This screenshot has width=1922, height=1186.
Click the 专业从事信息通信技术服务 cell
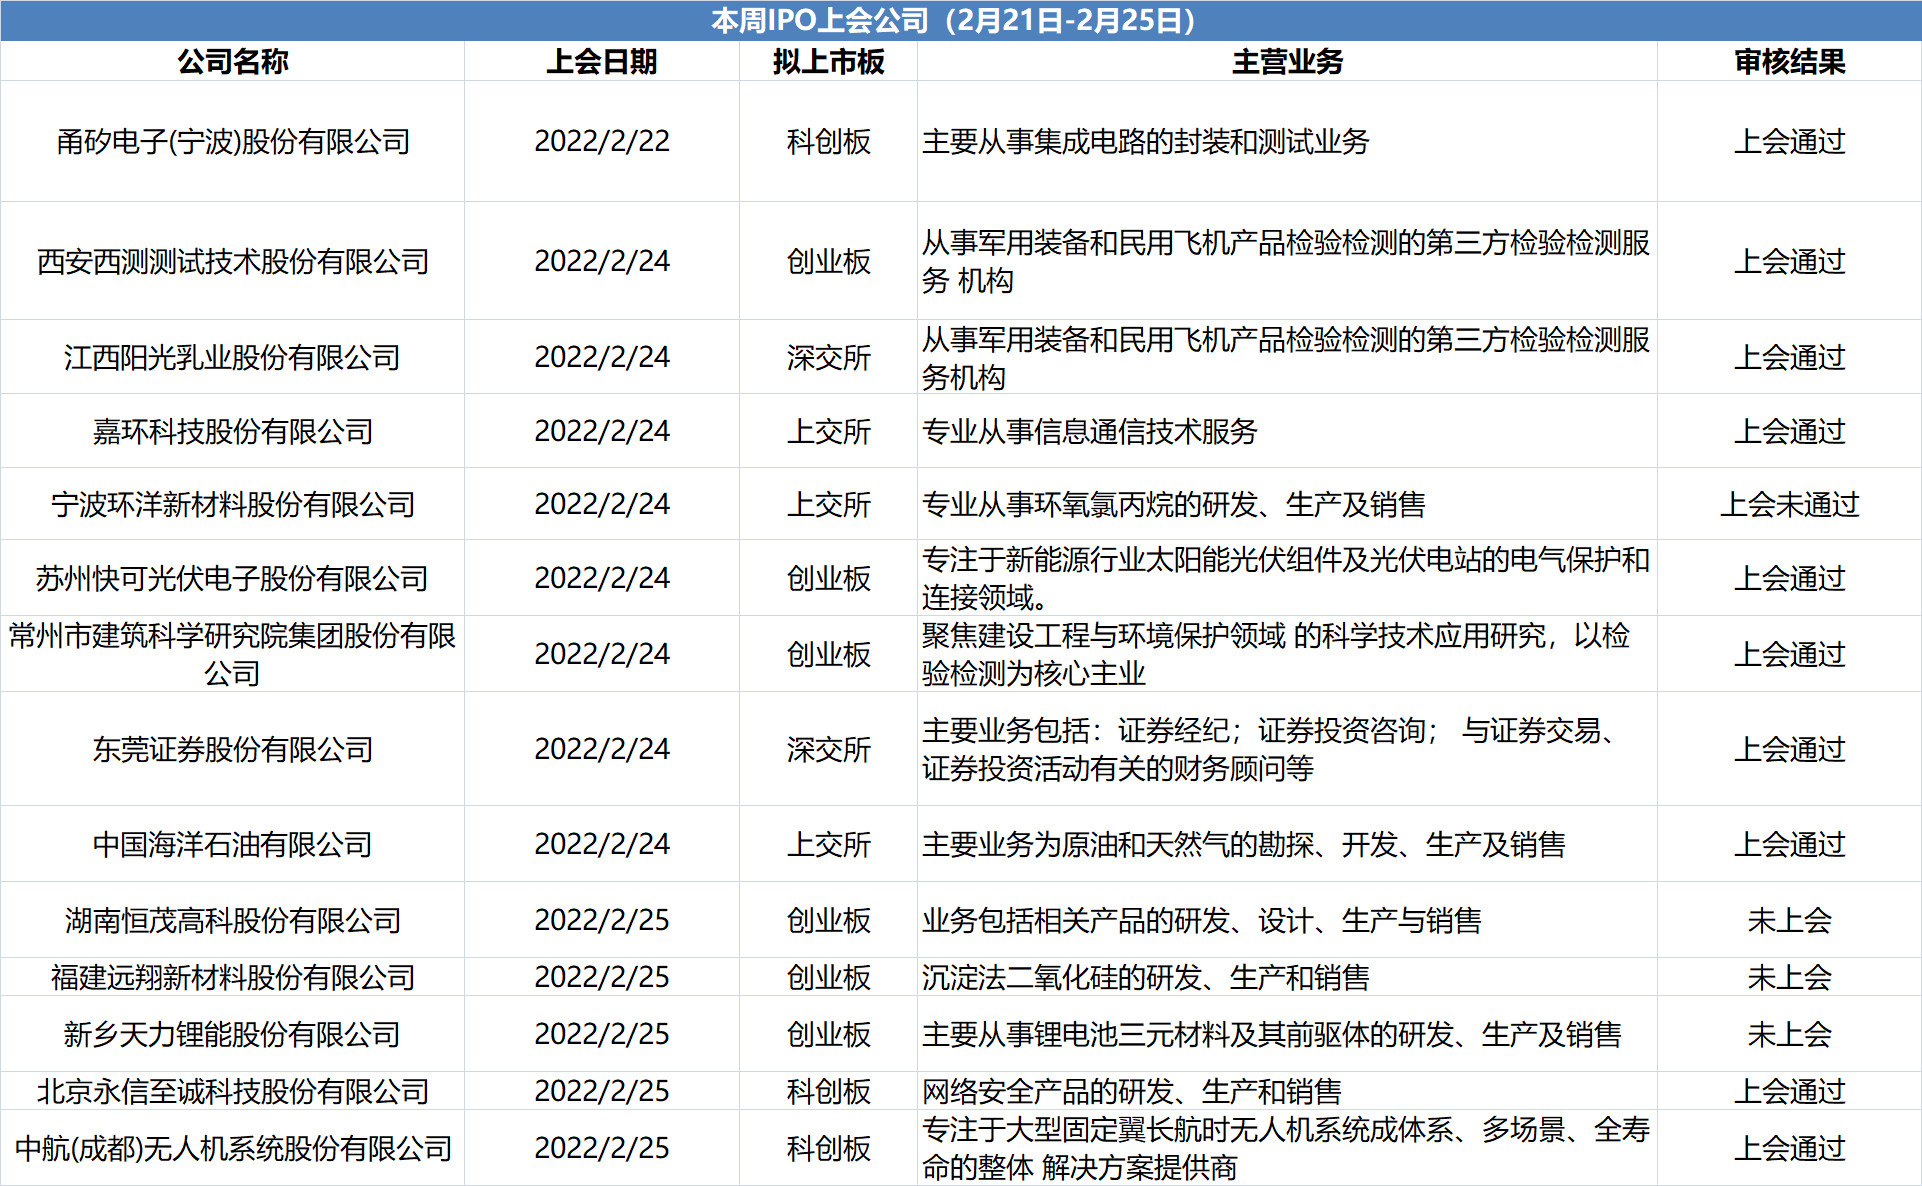(1089, 431)
